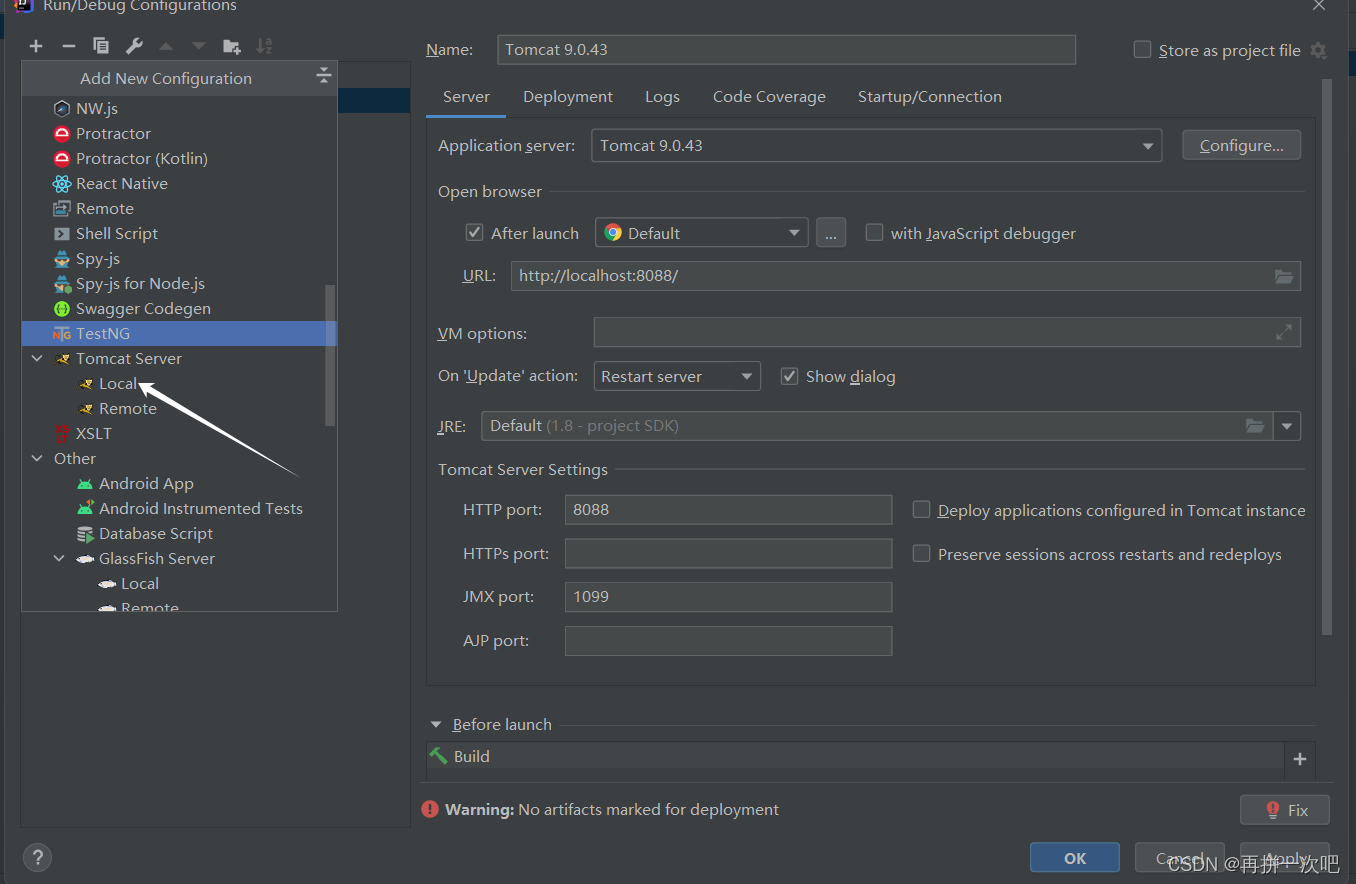Click the Move down arrow icon in toolbar
The width and height of the screenshot is (1356, 884).
point(199,46)
